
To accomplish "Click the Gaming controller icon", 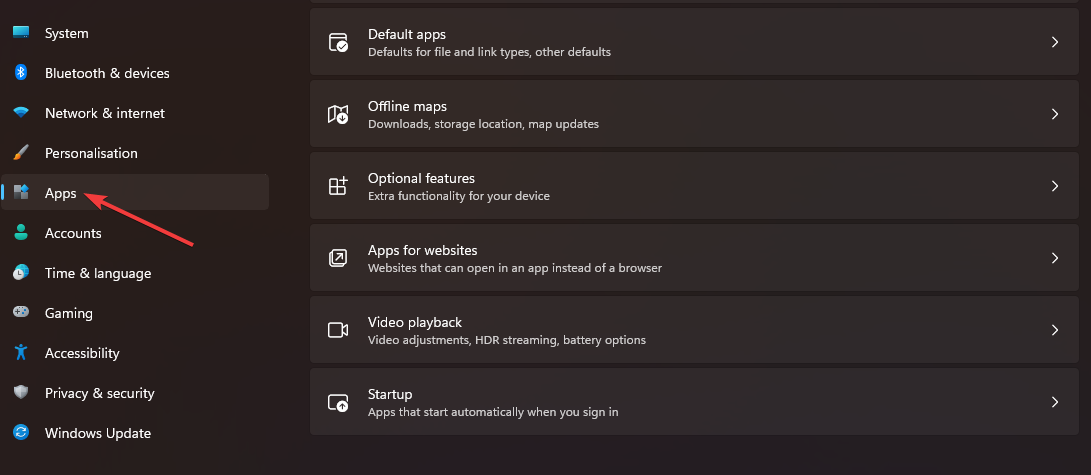I will point(21,313).
